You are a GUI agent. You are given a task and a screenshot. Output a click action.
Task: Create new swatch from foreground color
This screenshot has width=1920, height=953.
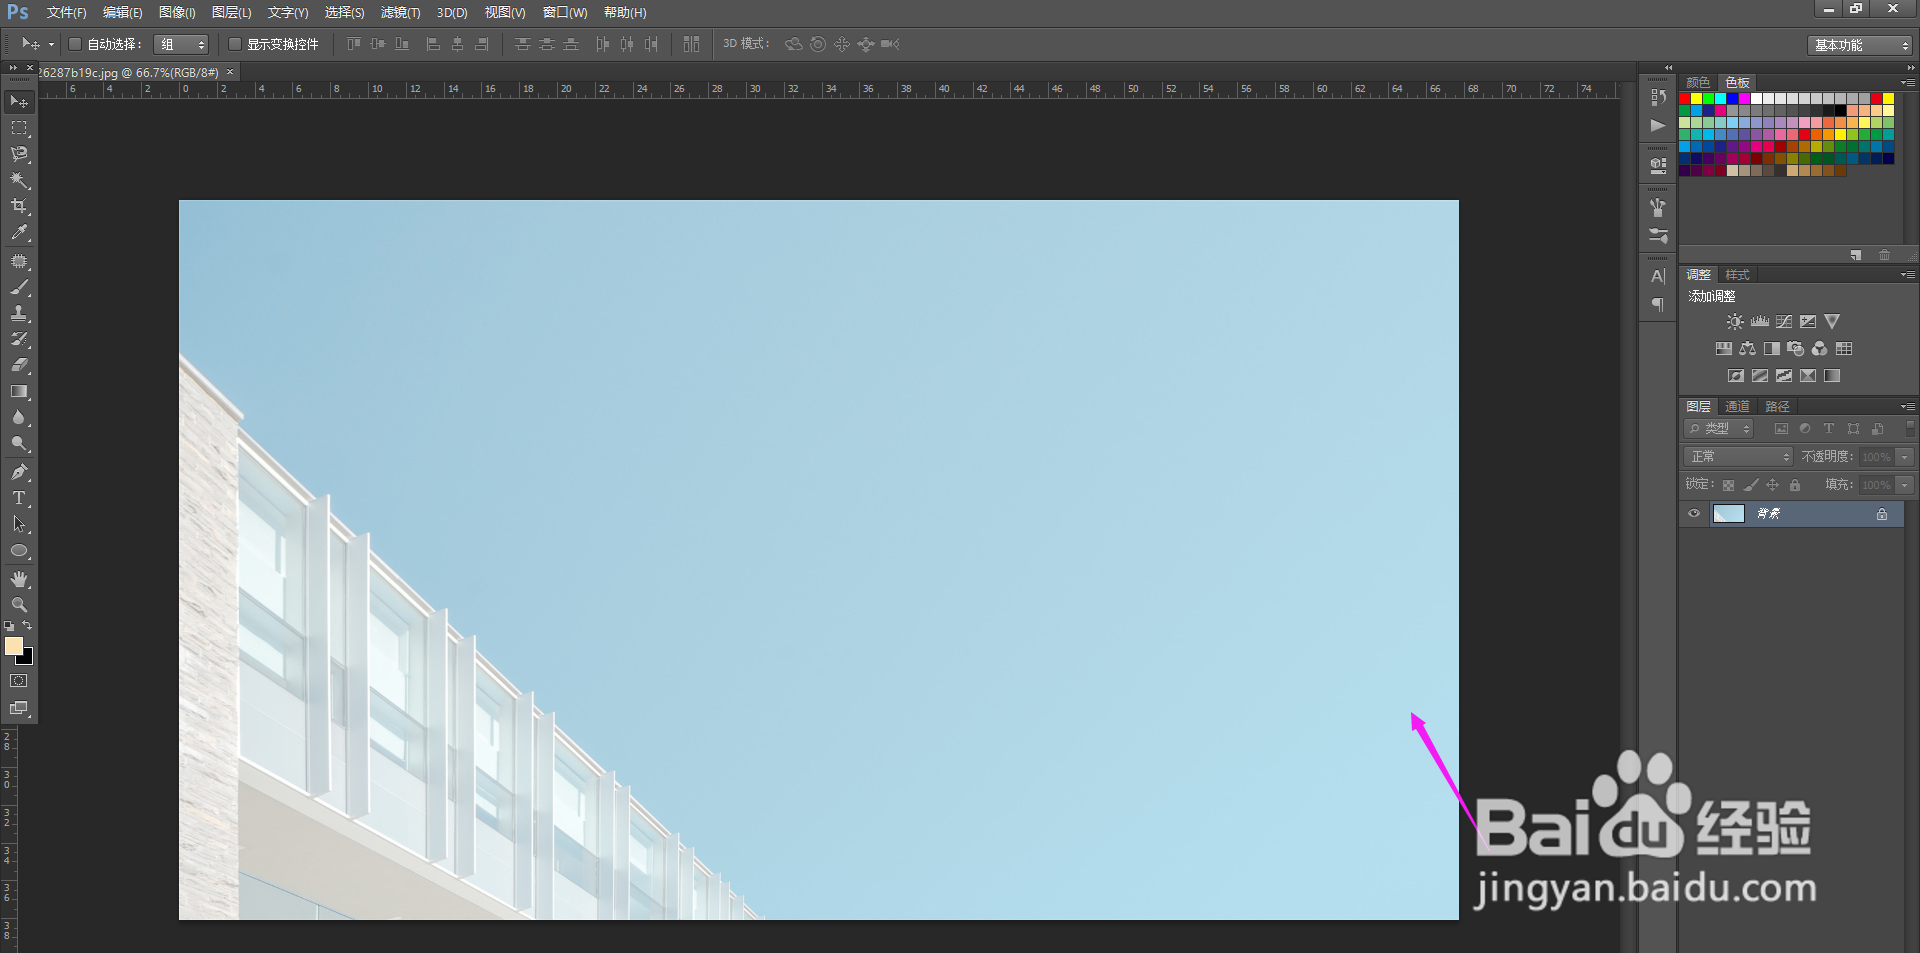(1856, 256)
